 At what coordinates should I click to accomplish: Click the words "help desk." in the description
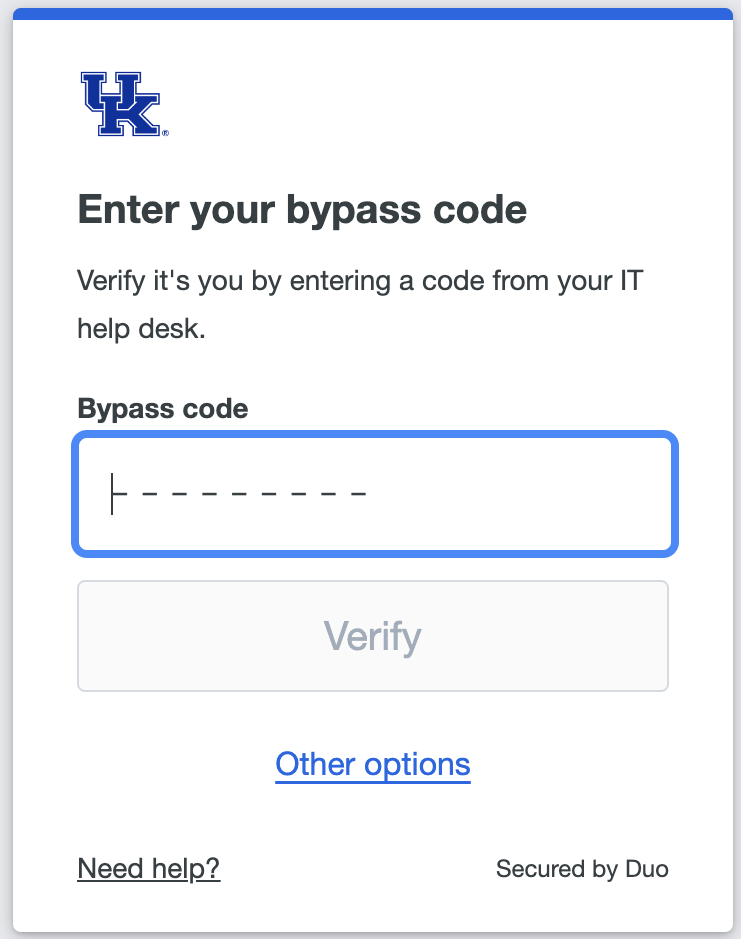141,329
